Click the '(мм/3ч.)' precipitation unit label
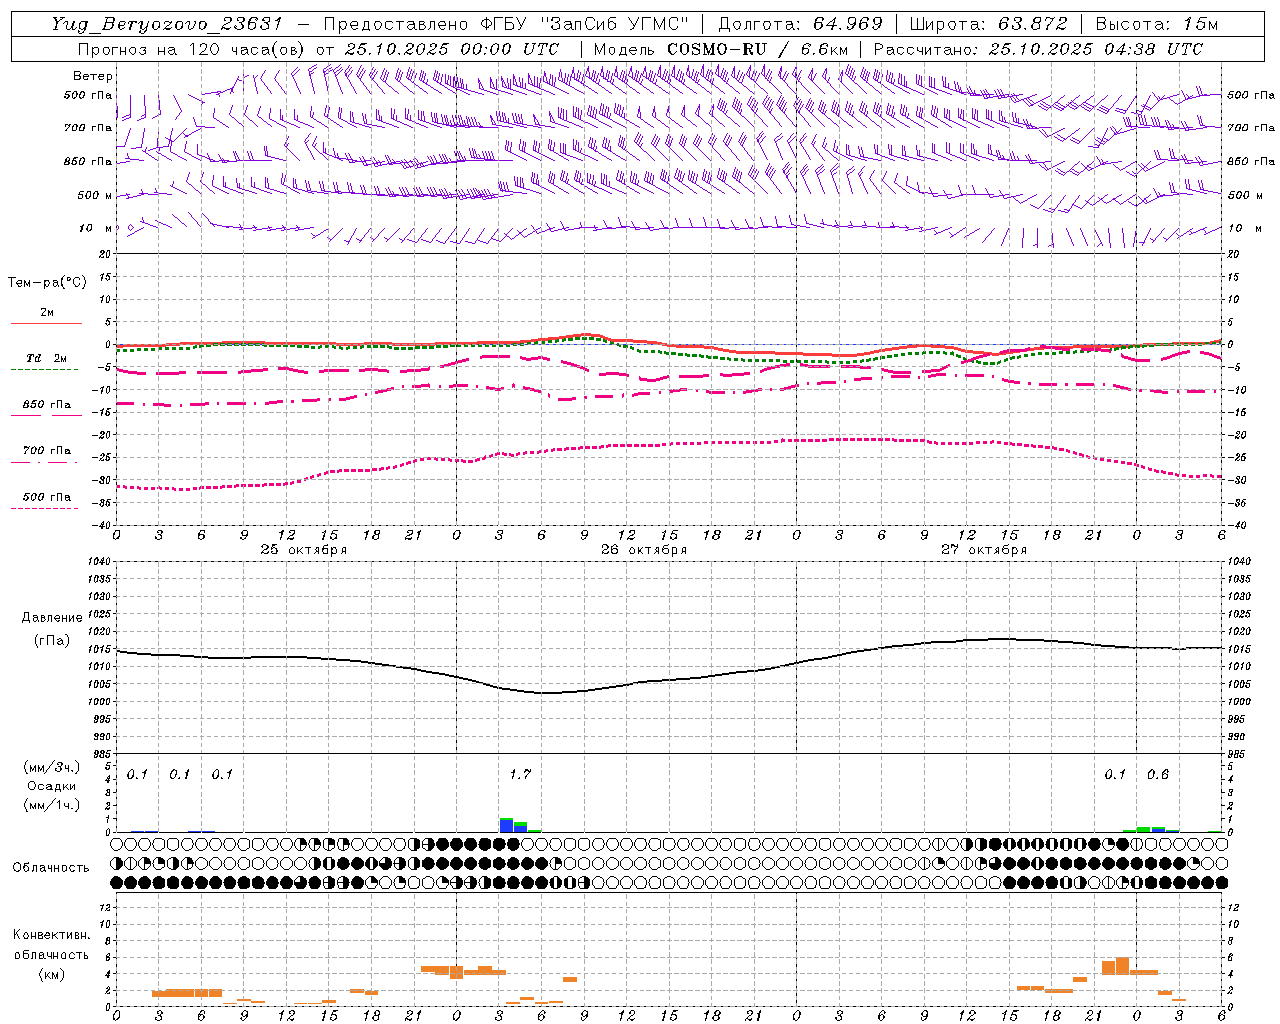This screenshot has height=1024, width=1280. coord(52,767)
